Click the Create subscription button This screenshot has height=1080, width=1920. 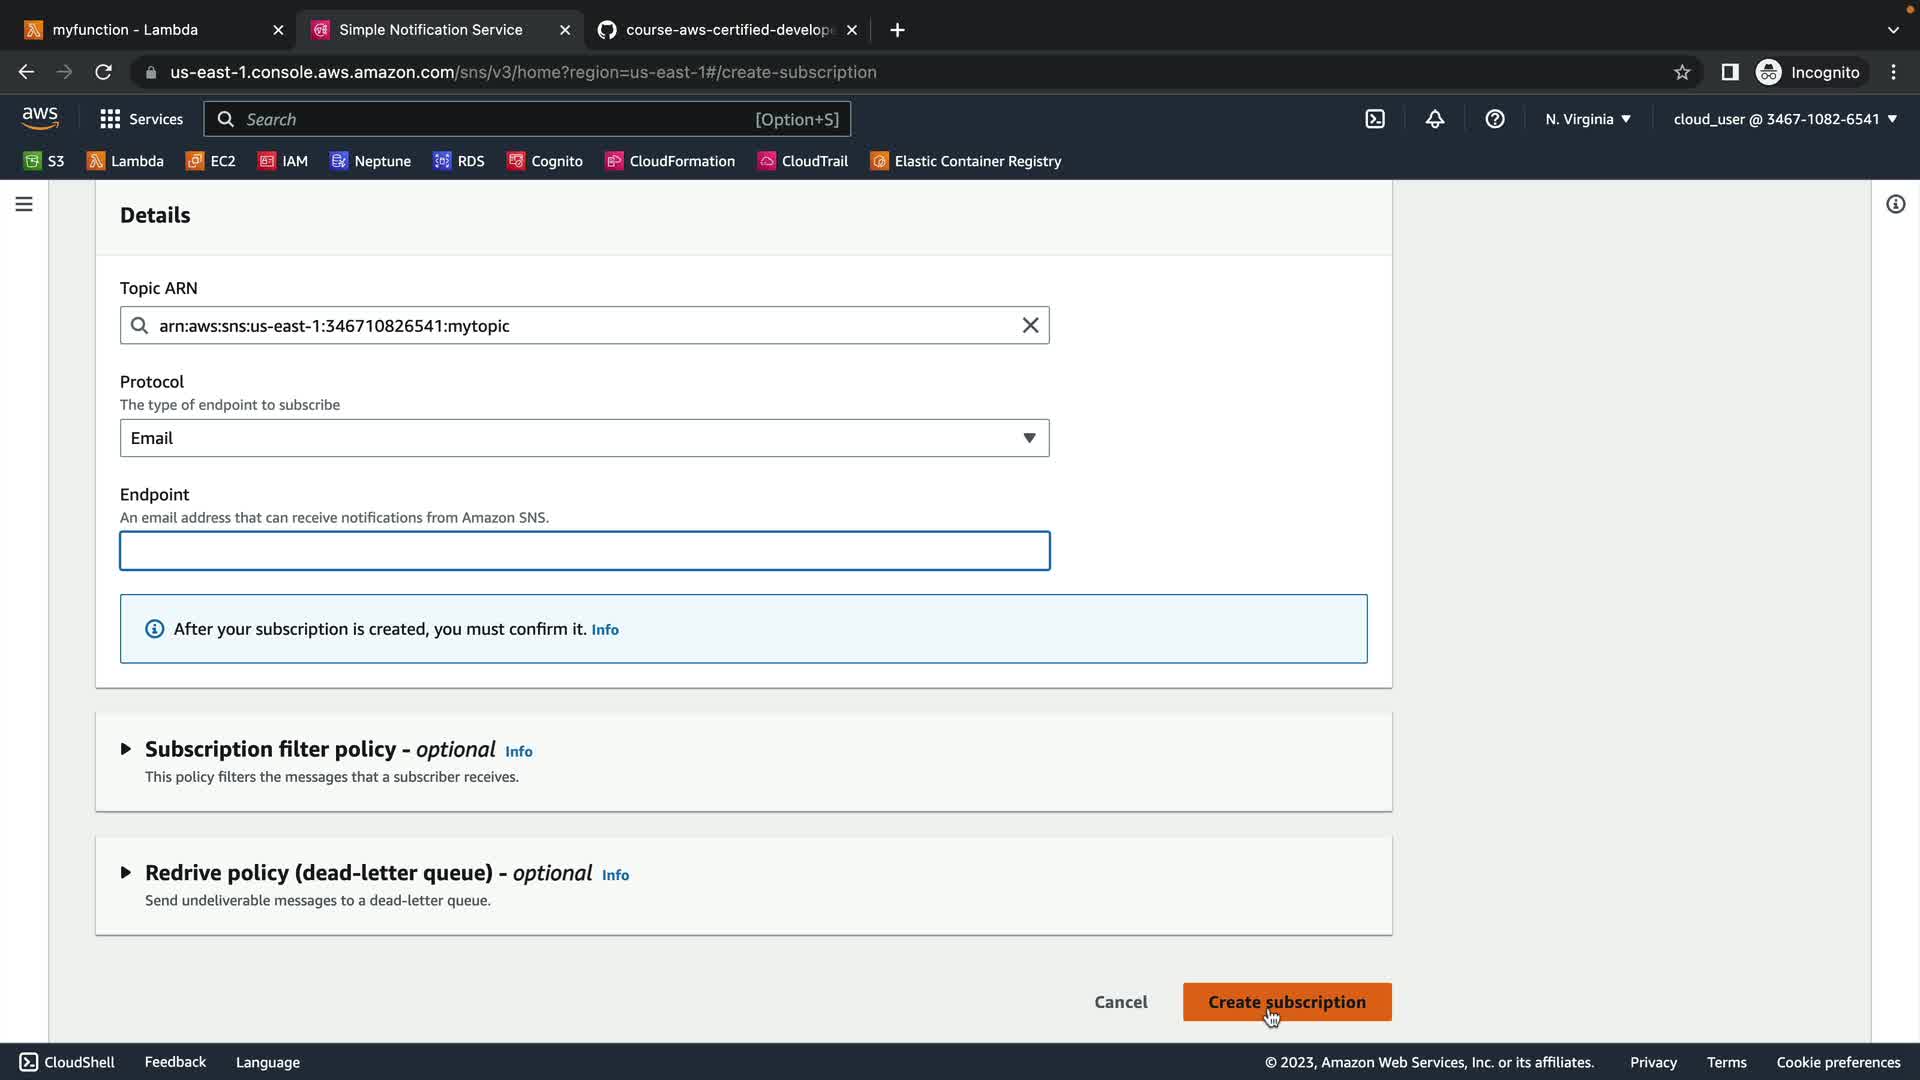[x=1286, y=1002]
